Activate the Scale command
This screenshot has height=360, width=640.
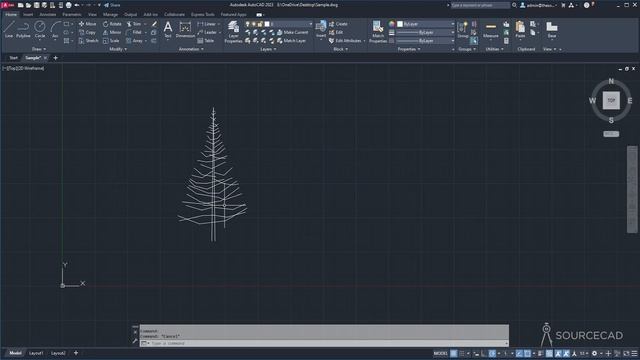click(111, 41)
